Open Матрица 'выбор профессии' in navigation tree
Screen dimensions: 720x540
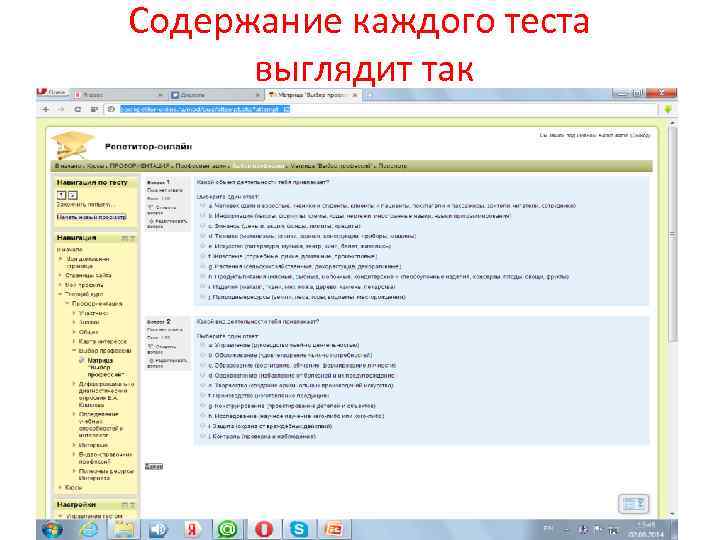click(106, 367)
